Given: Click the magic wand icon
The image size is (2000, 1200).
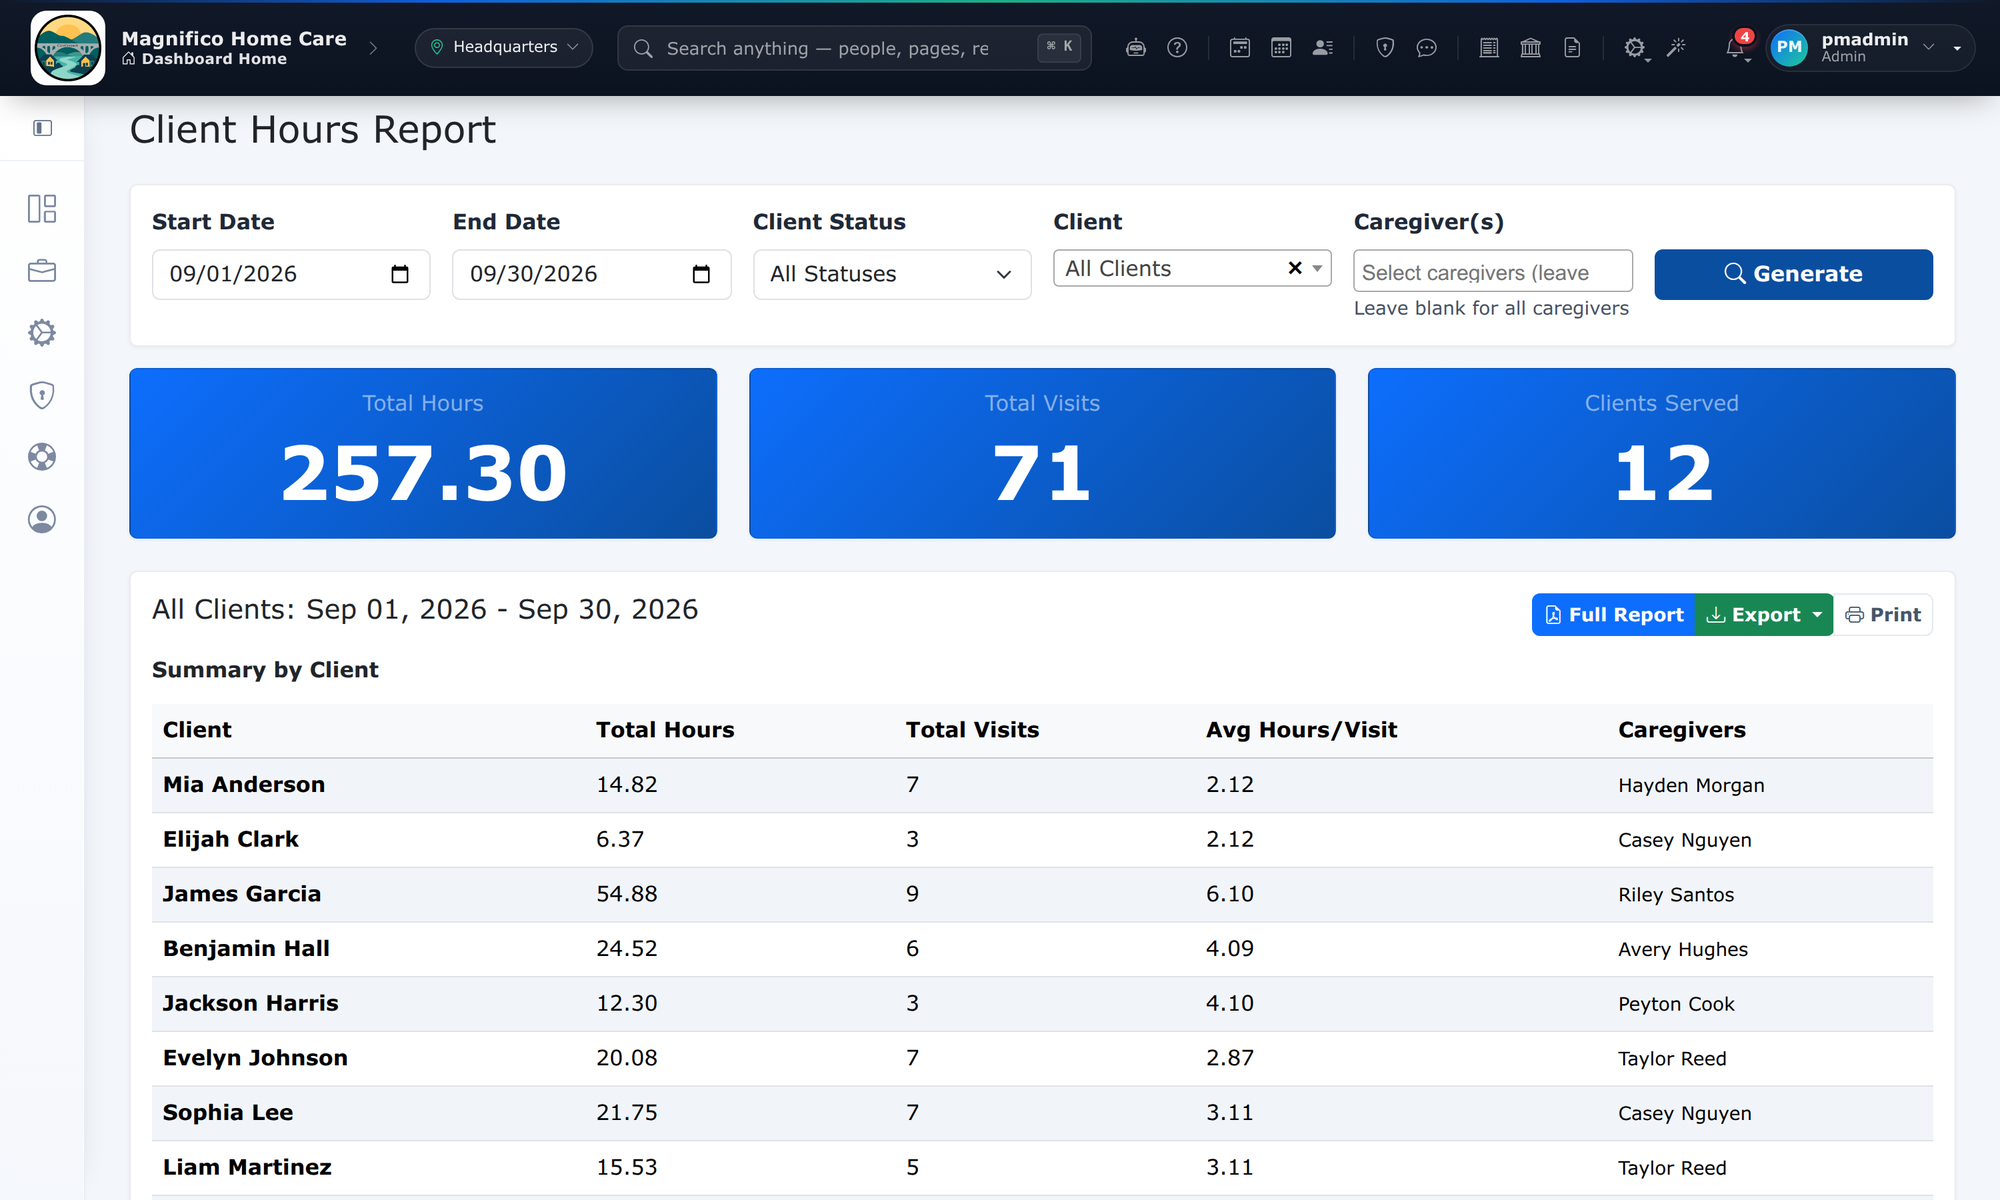Looking at the screenshot, I should tap(1676, 47).
